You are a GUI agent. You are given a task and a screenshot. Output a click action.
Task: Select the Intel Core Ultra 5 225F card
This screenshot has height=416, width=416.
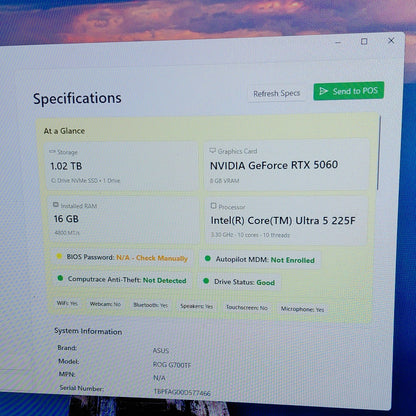(287, 221)
